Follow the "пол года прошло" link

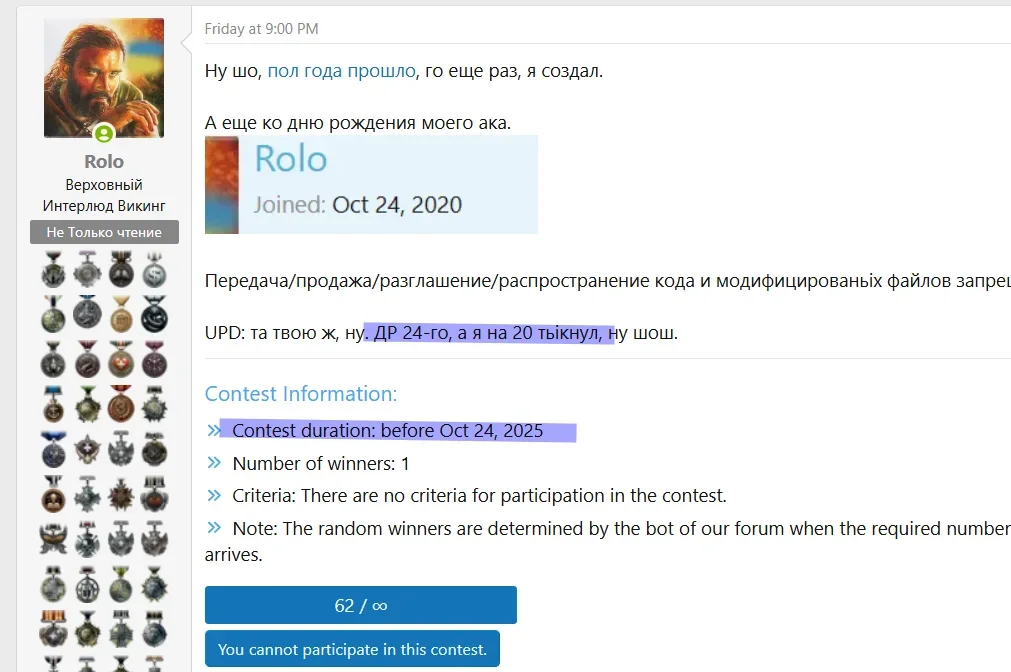341,71
